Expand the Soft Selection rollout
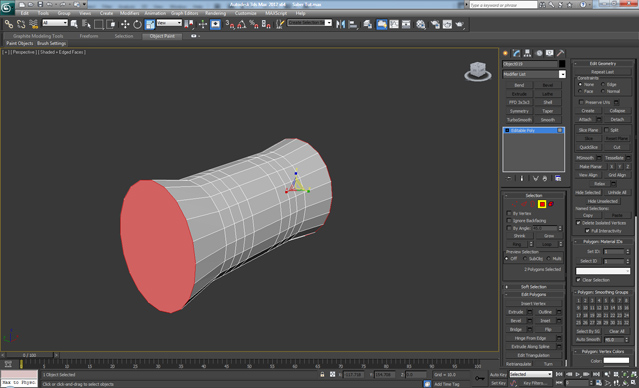Viewport: 639px width, 388px height. 533,287
